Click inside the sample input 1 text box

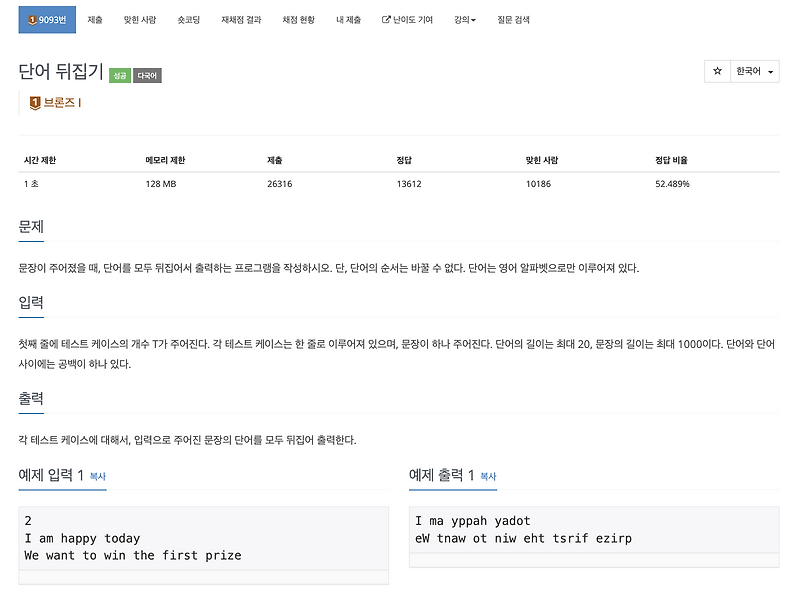click(x=200, y=540)
